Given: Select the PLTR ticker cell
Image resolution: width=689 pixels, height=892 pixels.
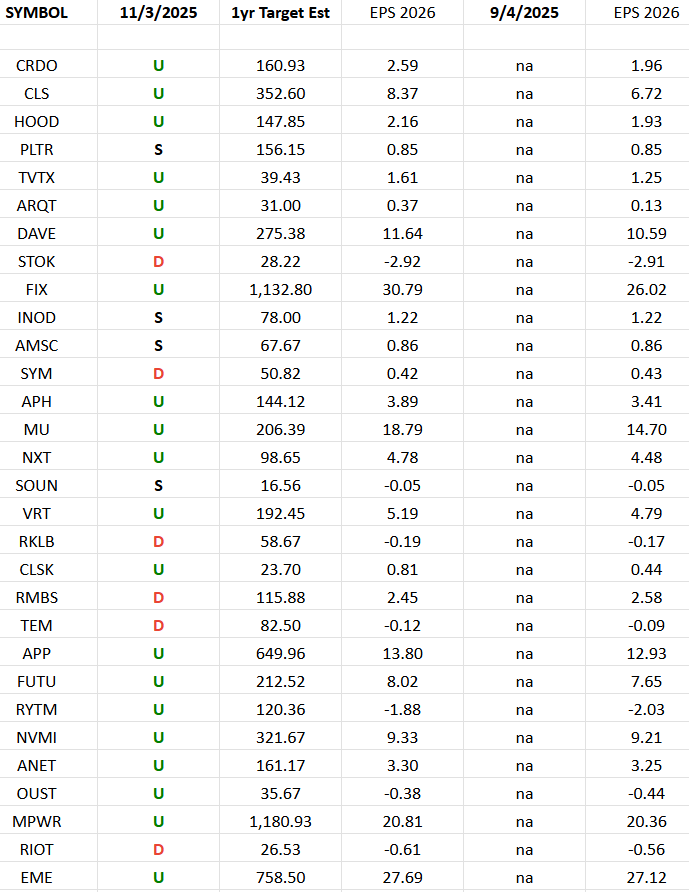Looking at the screenshot, I should click(38, 150).
